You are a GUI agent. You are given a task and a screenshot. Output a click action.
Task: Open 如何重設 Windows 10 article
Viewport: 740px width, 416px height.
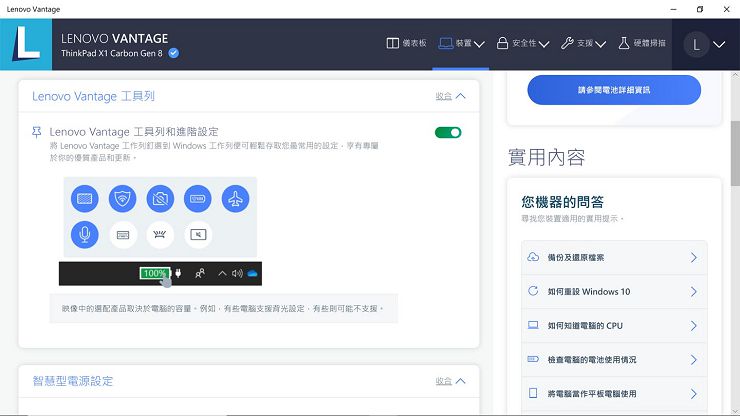pyautogui.click(x=614, y=291)
